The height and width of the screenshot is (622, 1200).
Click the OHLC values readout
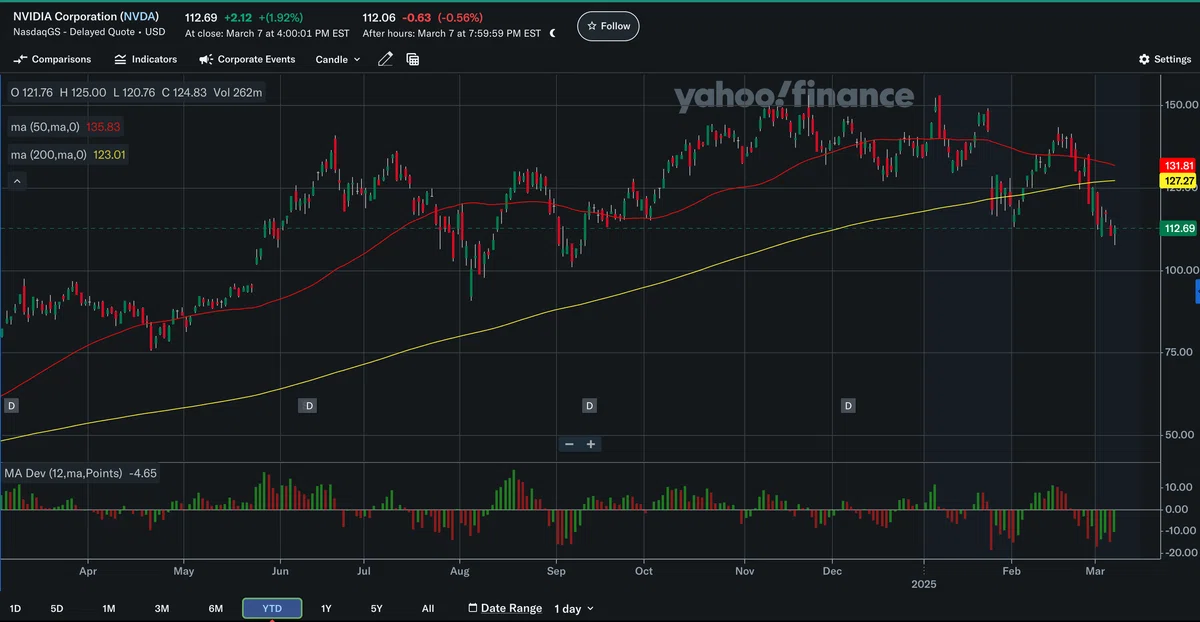136,92
